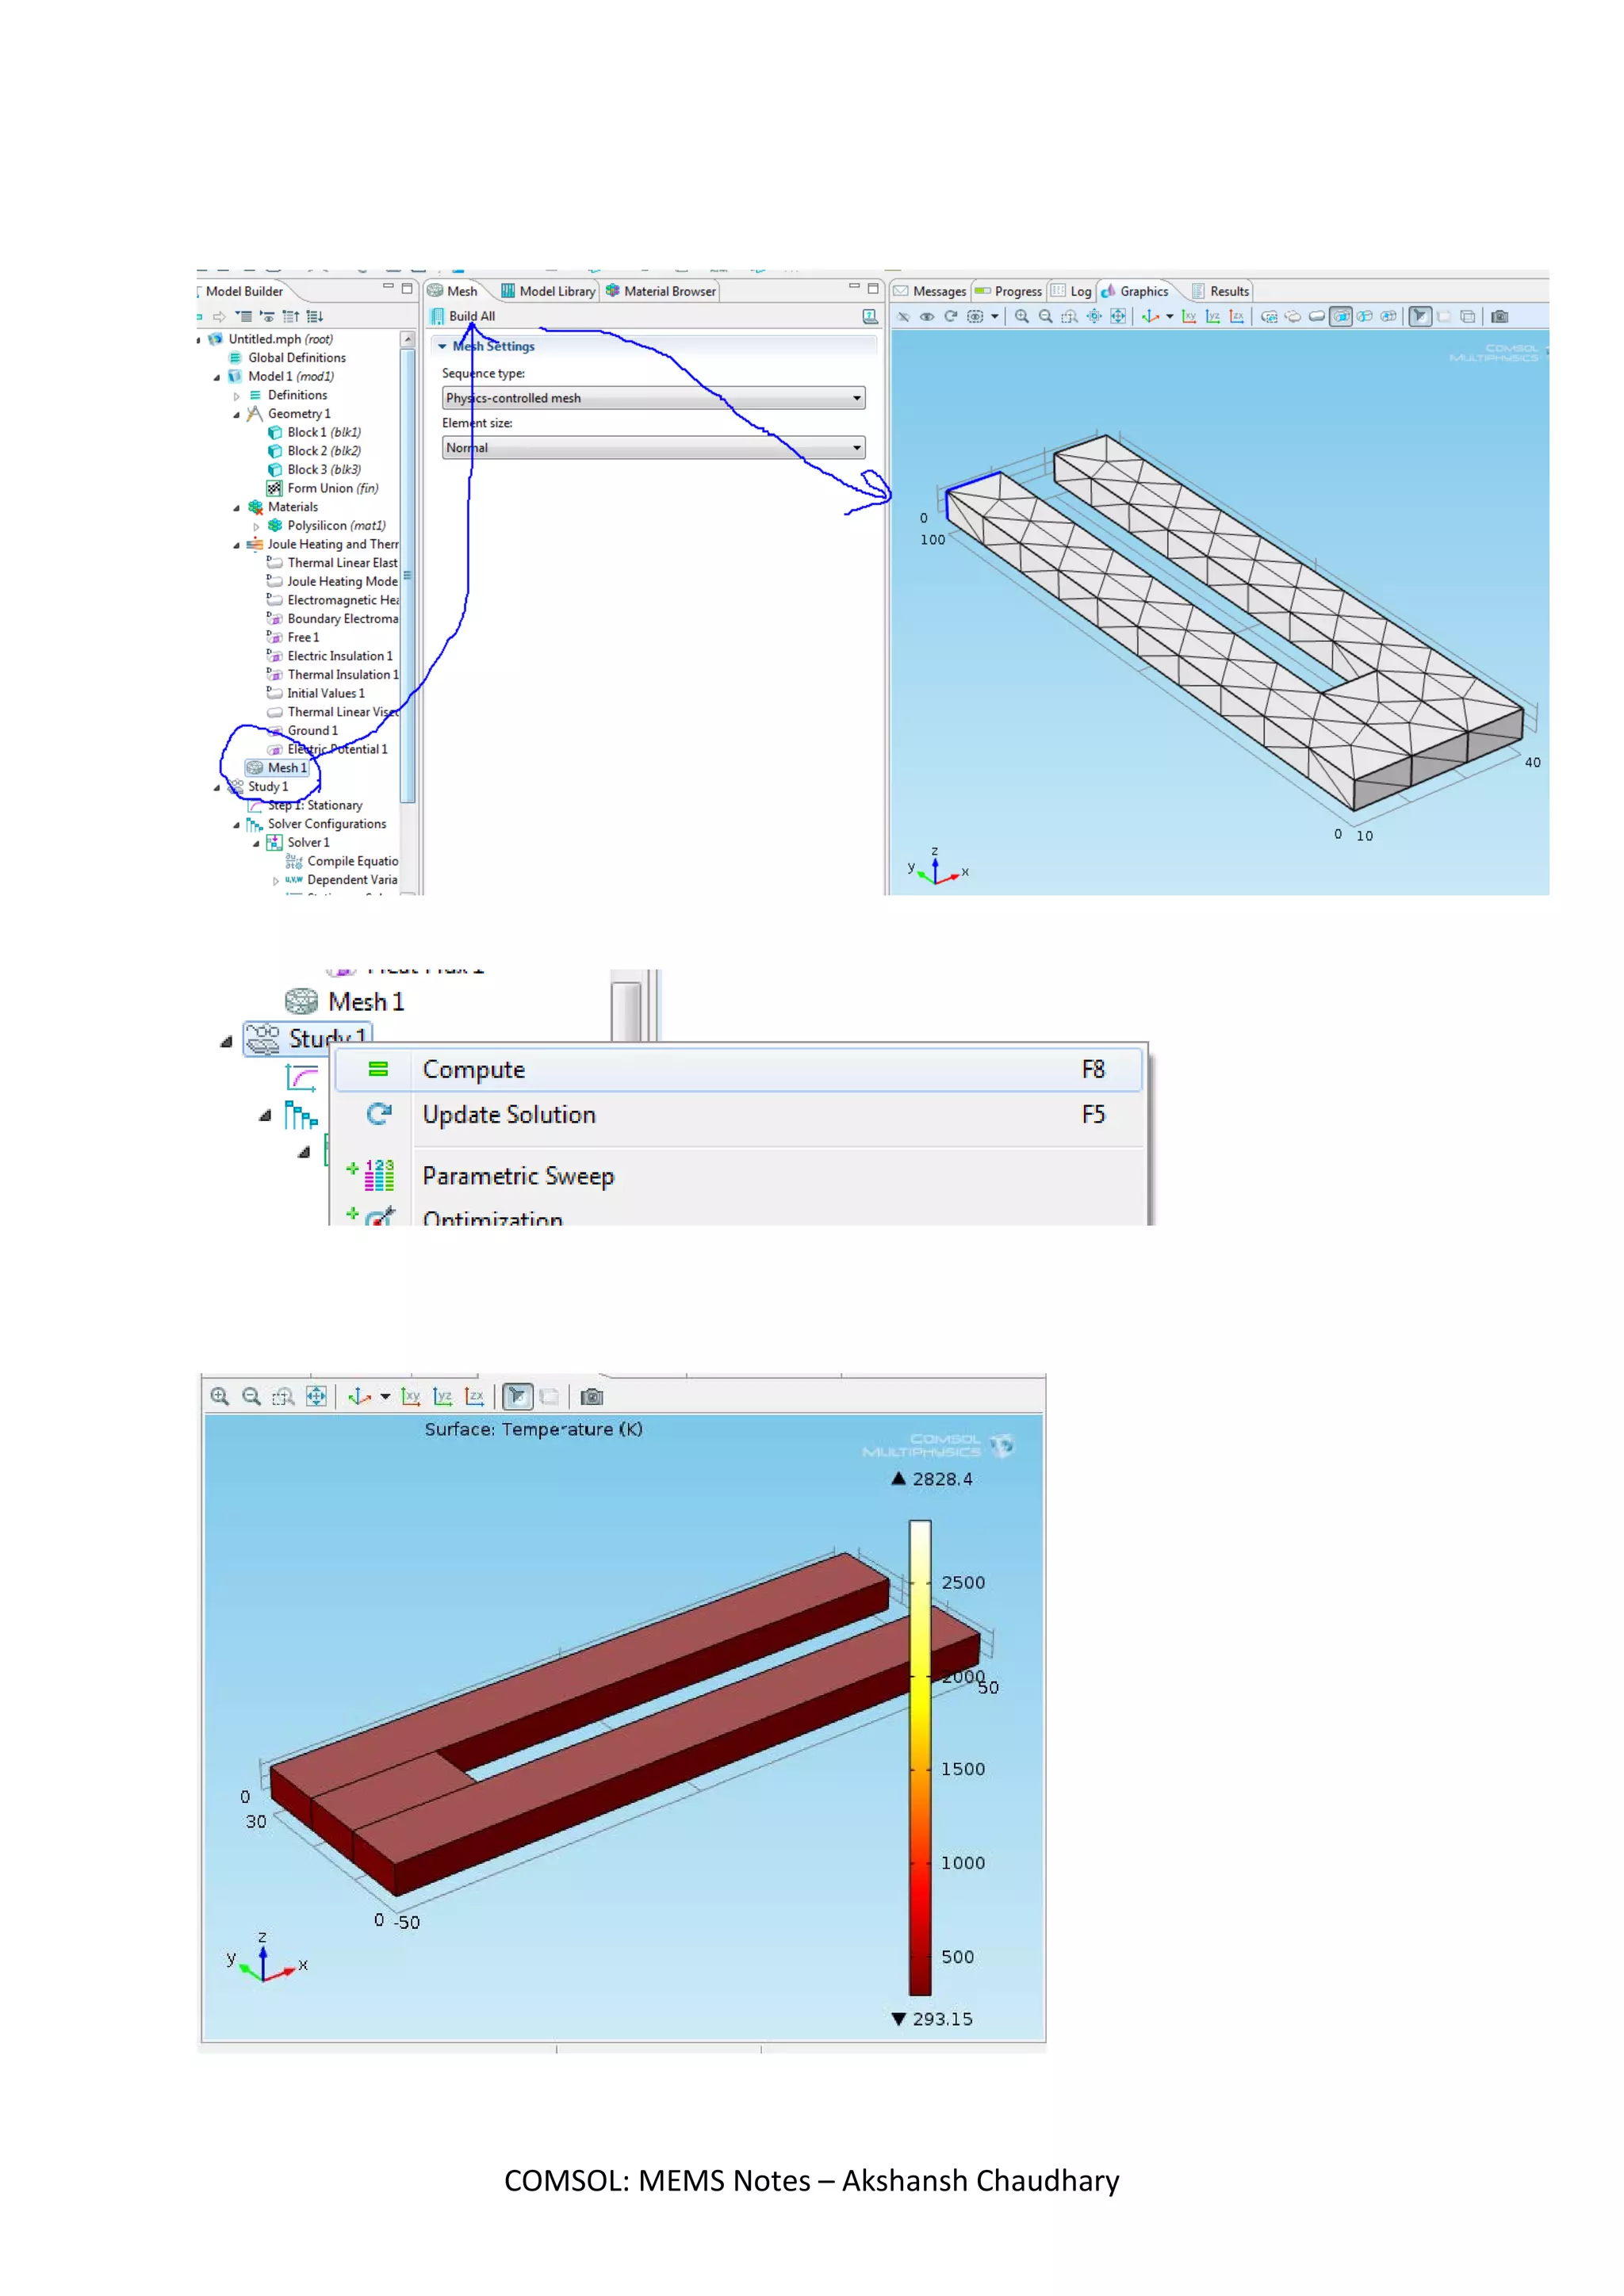1624x2296 pixels.
Task: Toggle transparency button in Graphics toolbar
Action: (x=1443, y=317)
